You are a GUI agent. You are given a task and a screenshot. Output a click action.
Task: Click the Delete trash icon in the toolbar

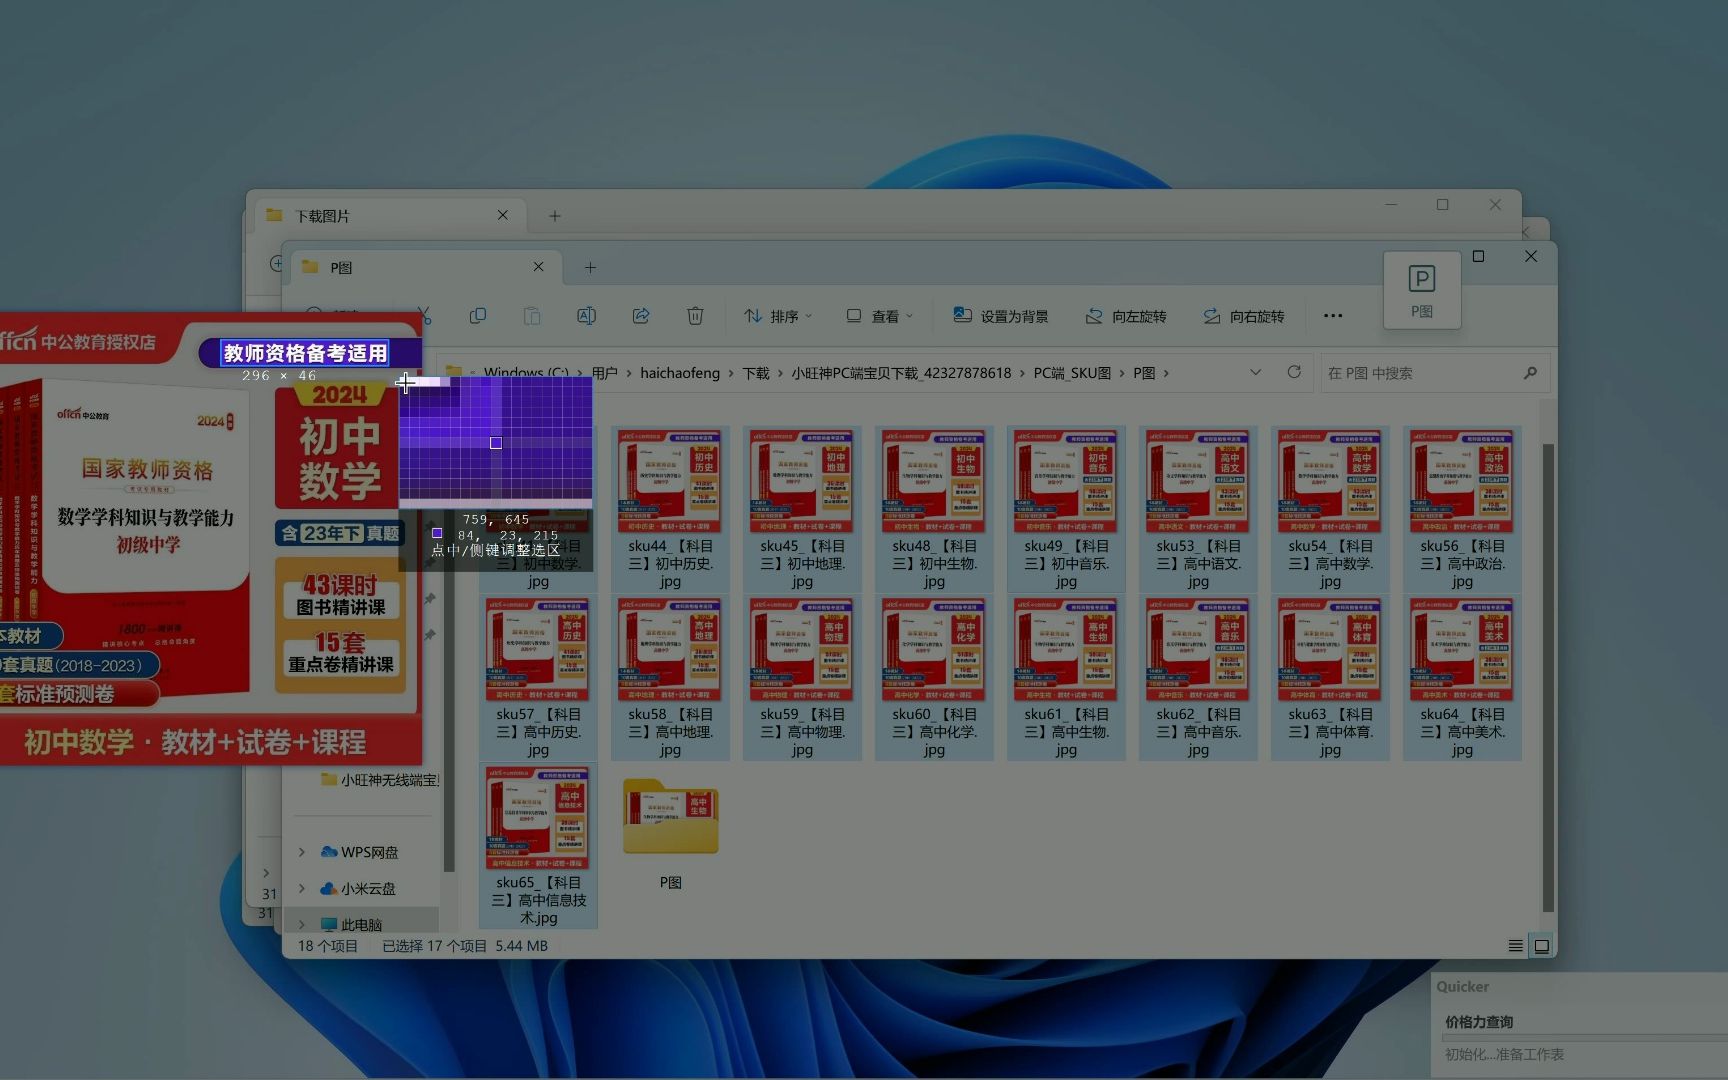tap(695, 316)
